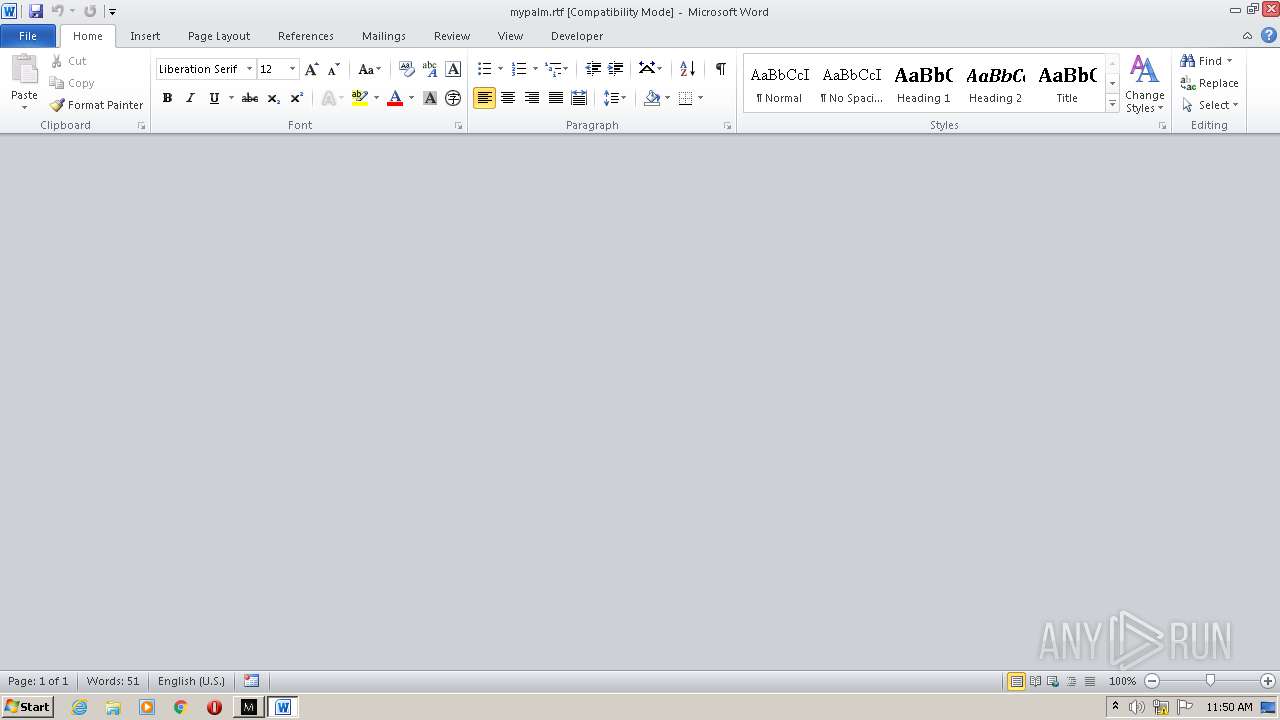The image size is (1280, 720).
Task: Open Line Spacing dropdown
Action: coord(615,98)
